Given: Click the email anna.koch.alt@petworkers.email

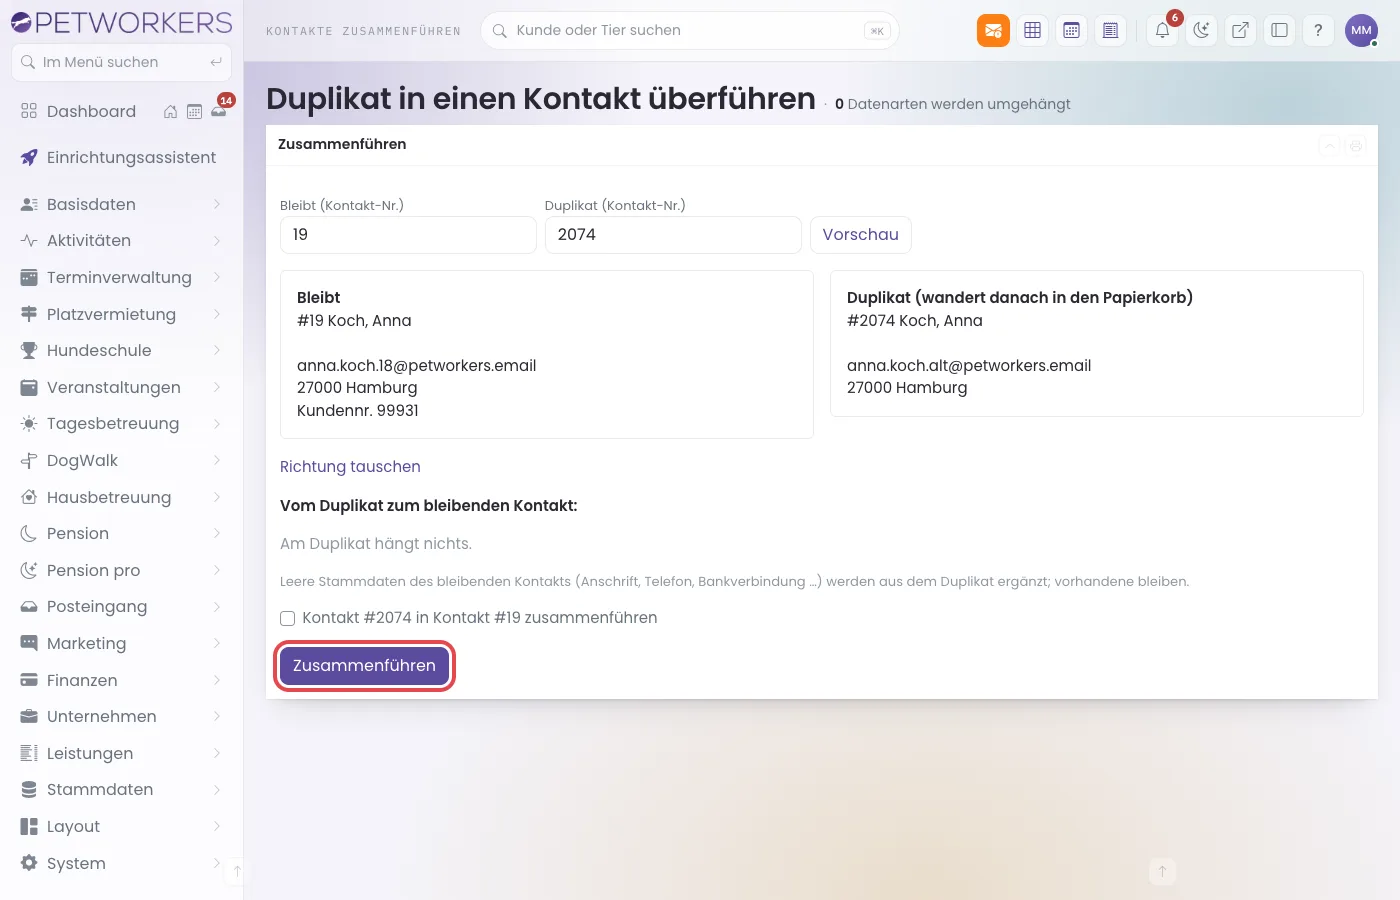Looking at the screenshot, I should 969,366.
